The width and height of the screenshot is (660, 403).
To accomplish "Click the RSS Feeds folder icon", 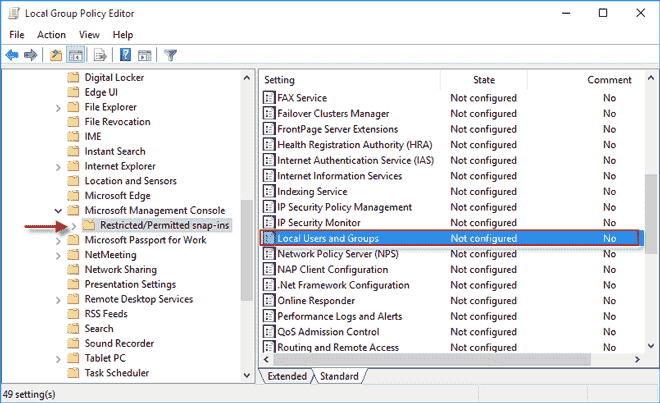I will click(73, 314).
